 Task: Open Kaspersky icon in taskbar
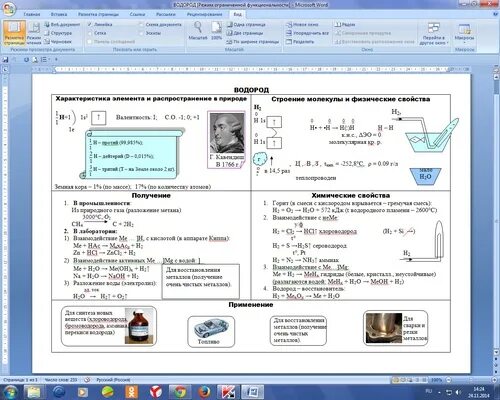tap(228, 392)
